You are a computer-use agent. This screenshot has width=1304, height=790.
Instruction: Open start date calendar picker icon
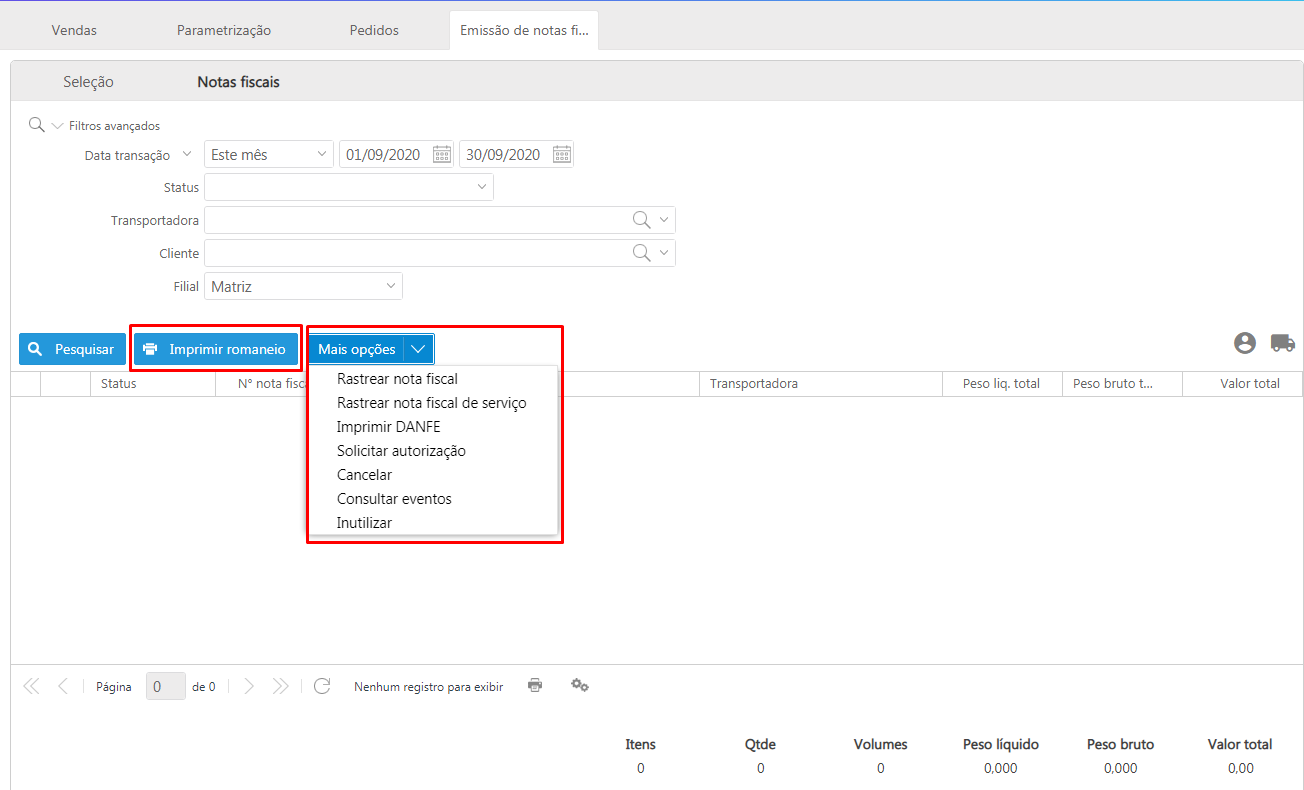[442, 154]
